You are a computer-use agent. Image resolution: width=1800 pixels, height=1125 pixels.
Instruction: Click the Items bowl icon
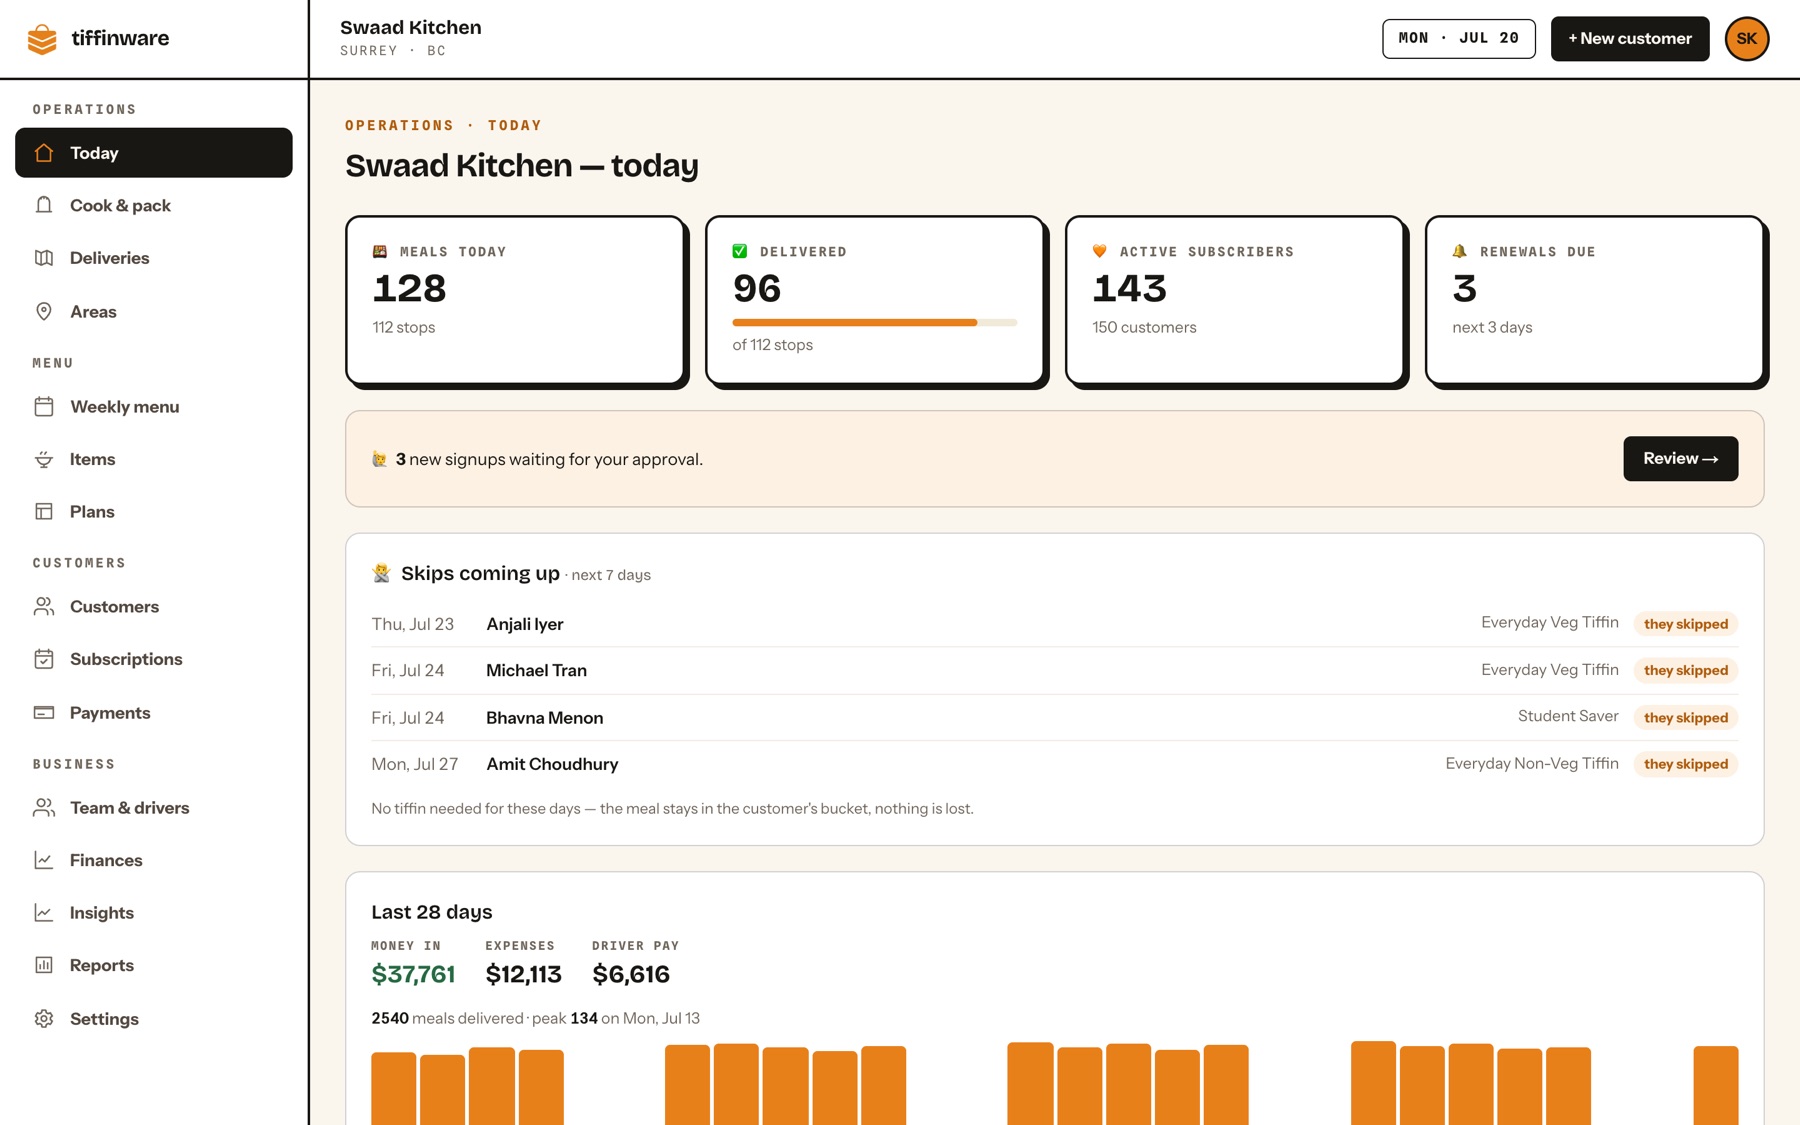point(44,459)
